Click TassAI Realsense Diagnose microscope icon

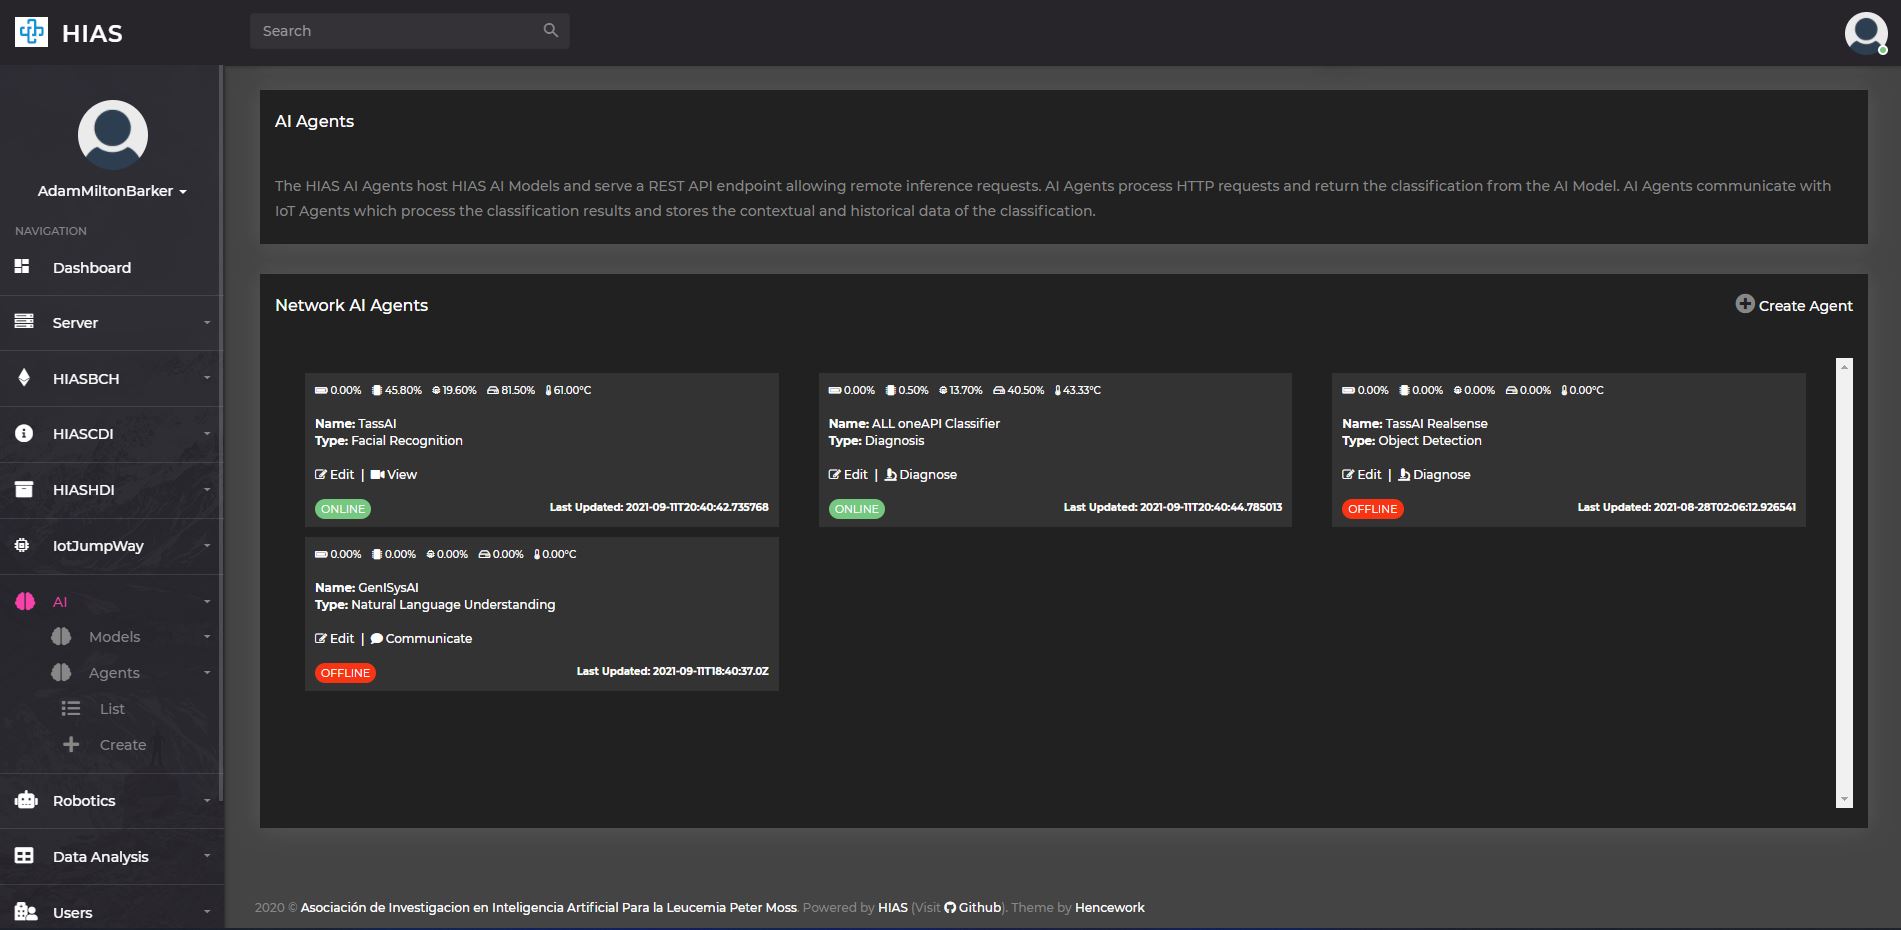click(1404, 475)
